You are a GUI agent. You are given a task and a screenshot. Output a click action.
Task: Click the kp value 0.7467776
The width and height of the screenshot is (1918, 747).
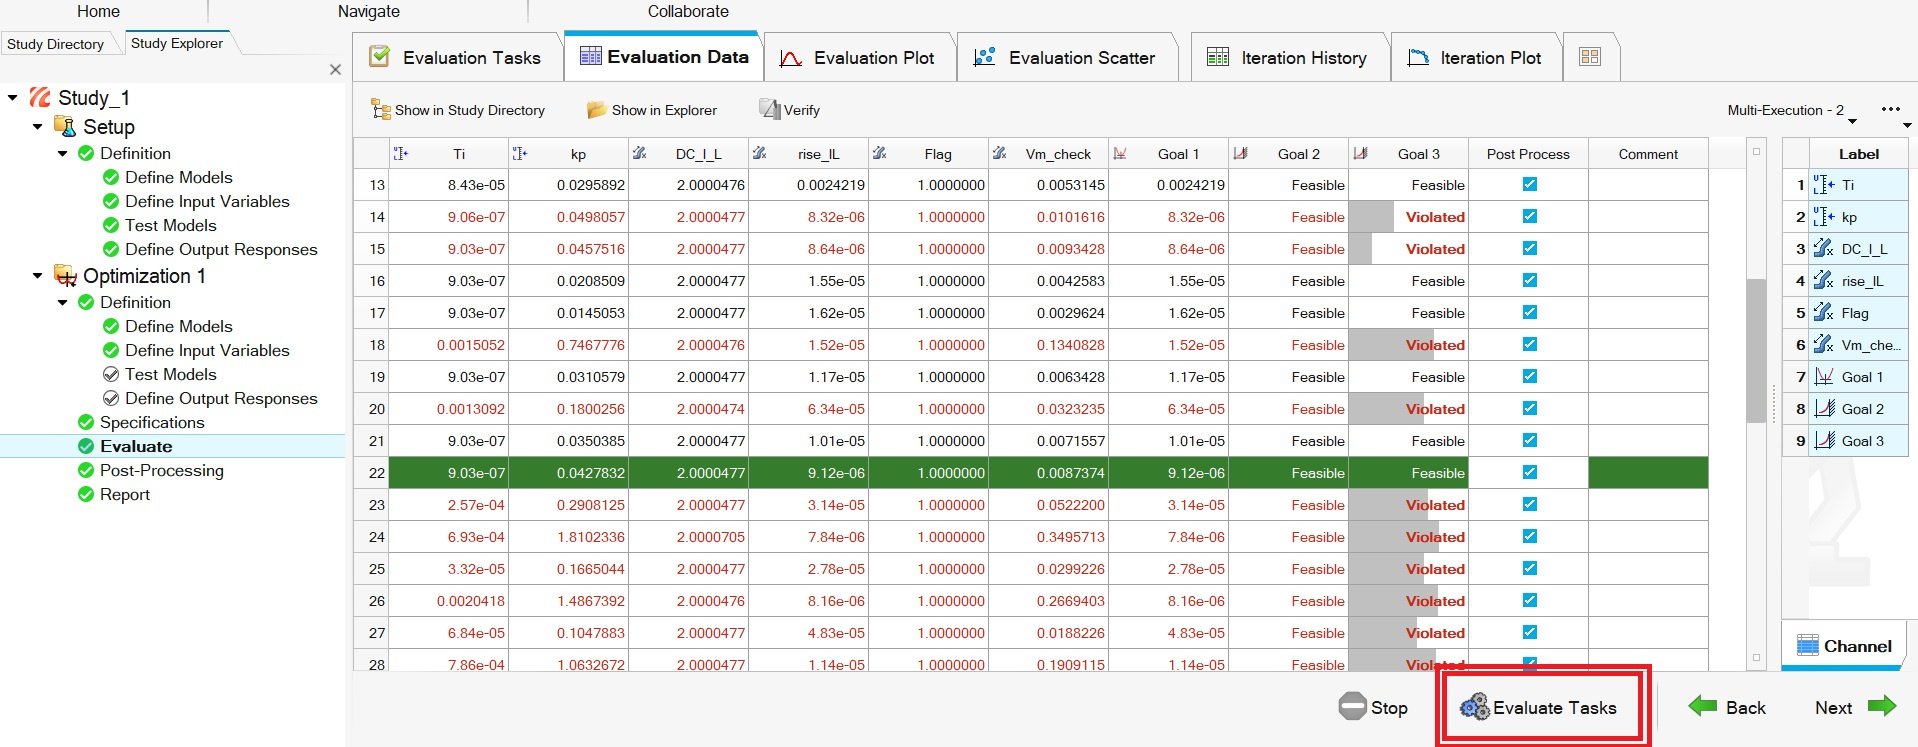click(x=590, y=345)
